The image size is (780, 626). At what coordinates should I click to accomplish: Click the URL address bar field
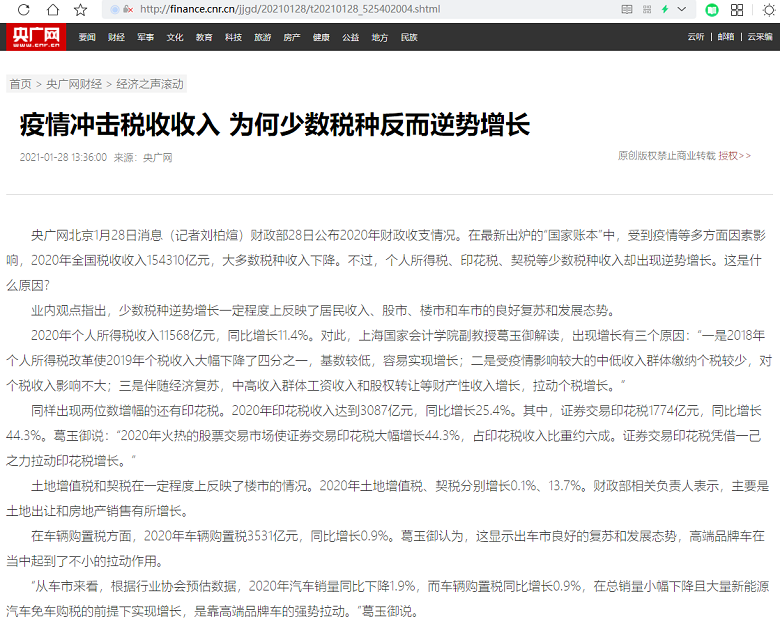click(350, 9)
